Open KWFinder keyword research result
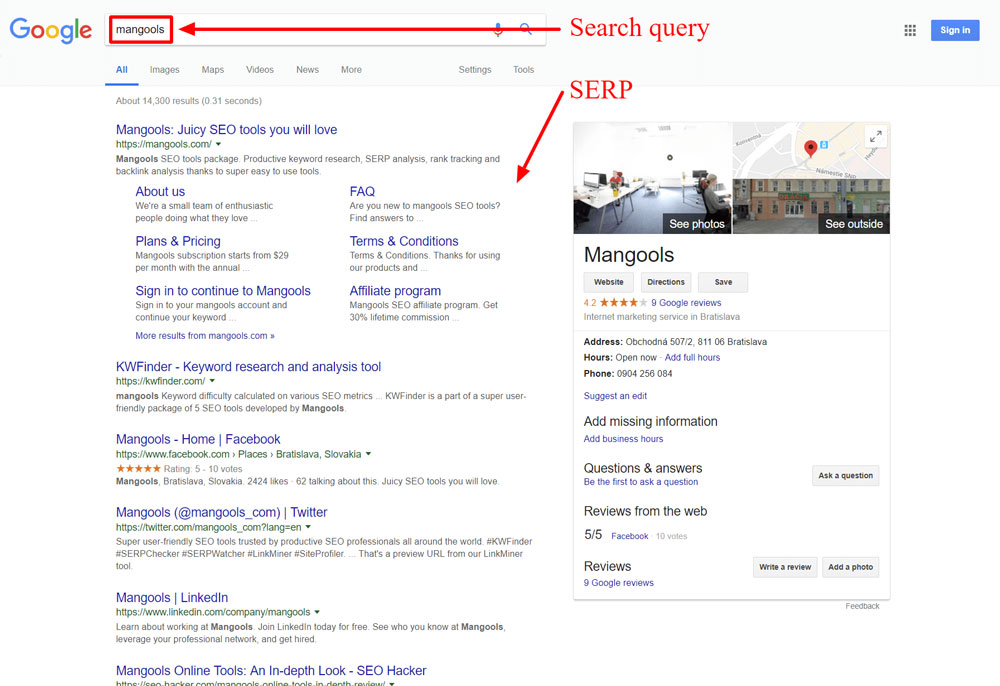This screenshot has height=686, width=1000. 248,367
